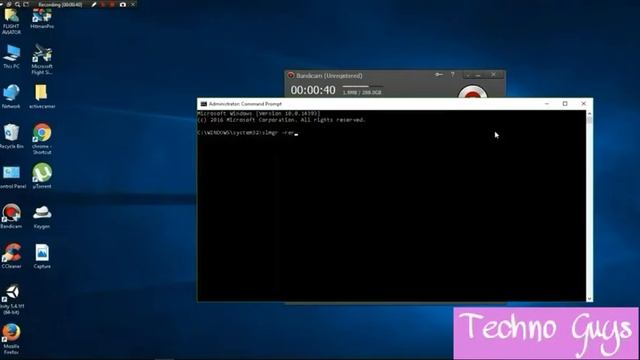This screenshot has height=360, width=640.
Task: Open the Recycle Bin
Action: point(11,136)
